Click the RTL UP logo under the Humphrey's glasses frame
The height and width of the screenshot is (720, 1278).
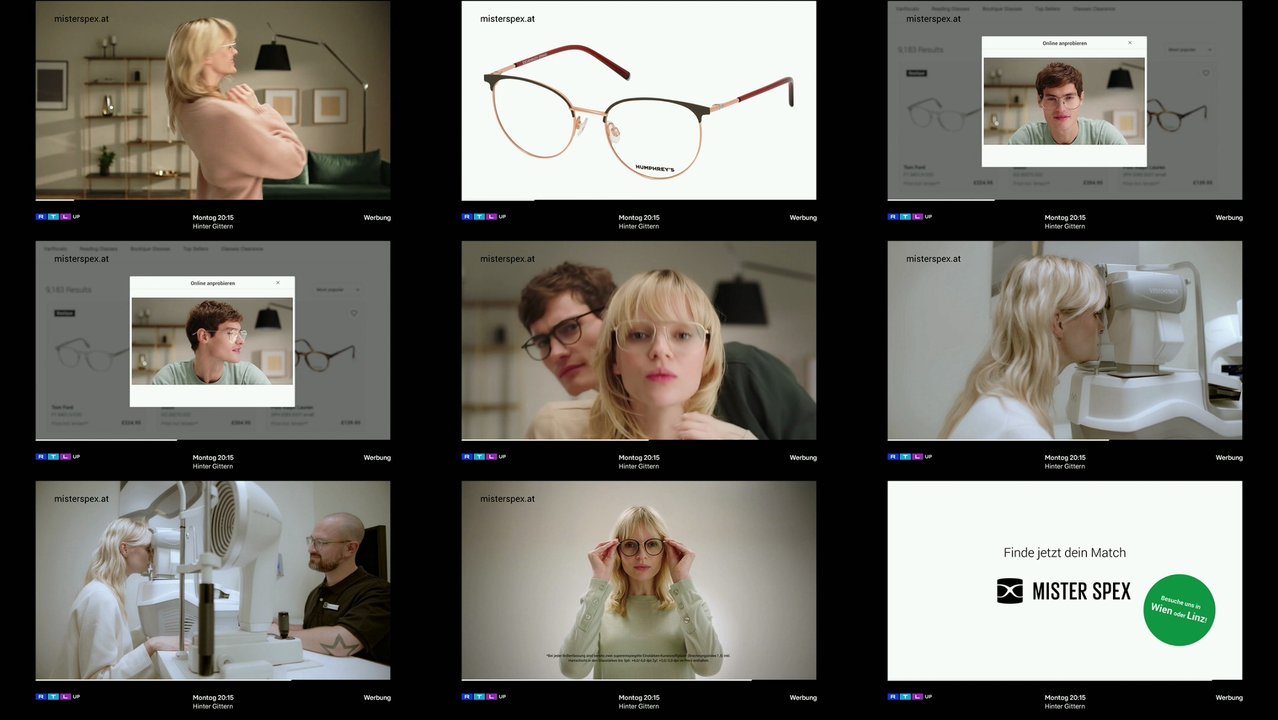484,216
